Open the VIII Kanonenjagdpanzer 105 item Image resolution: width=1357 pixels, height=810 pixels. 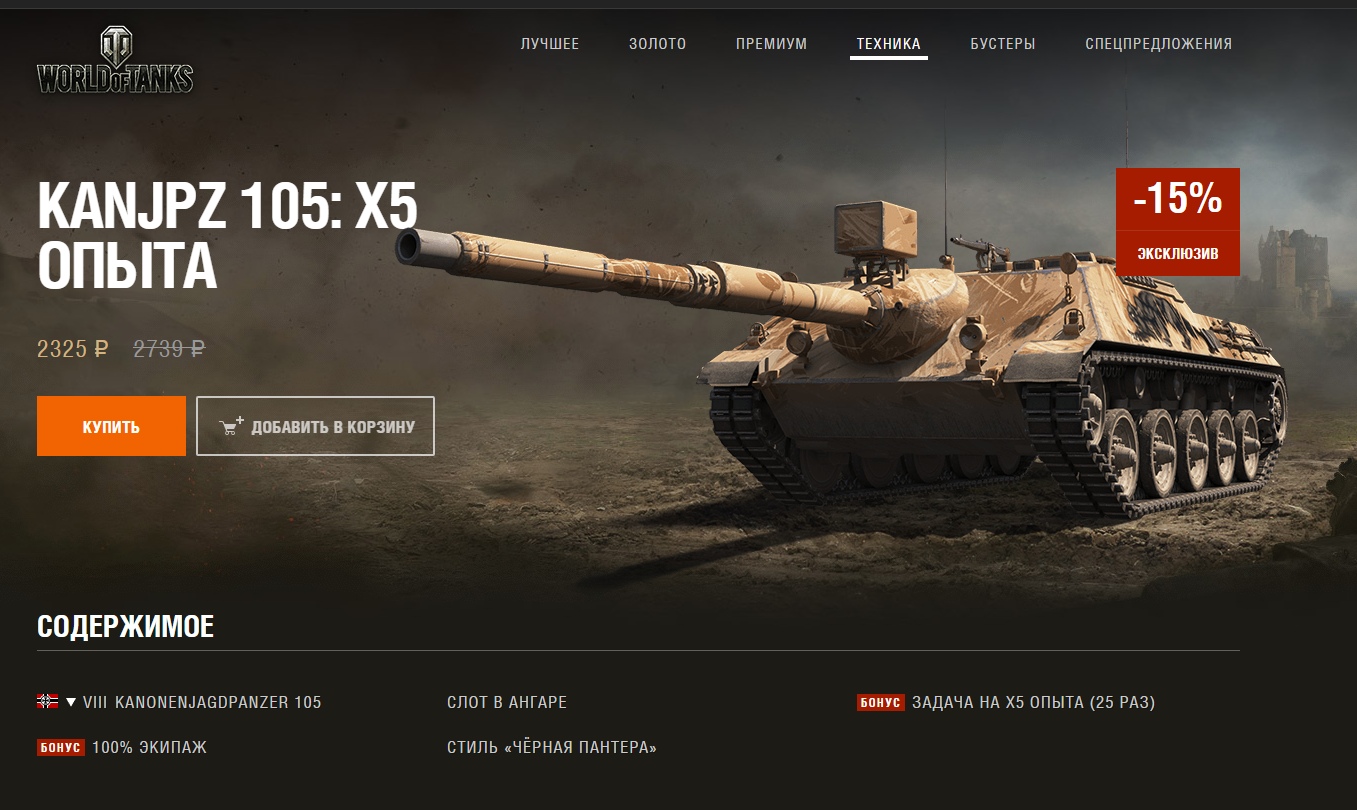pos(202,702)
